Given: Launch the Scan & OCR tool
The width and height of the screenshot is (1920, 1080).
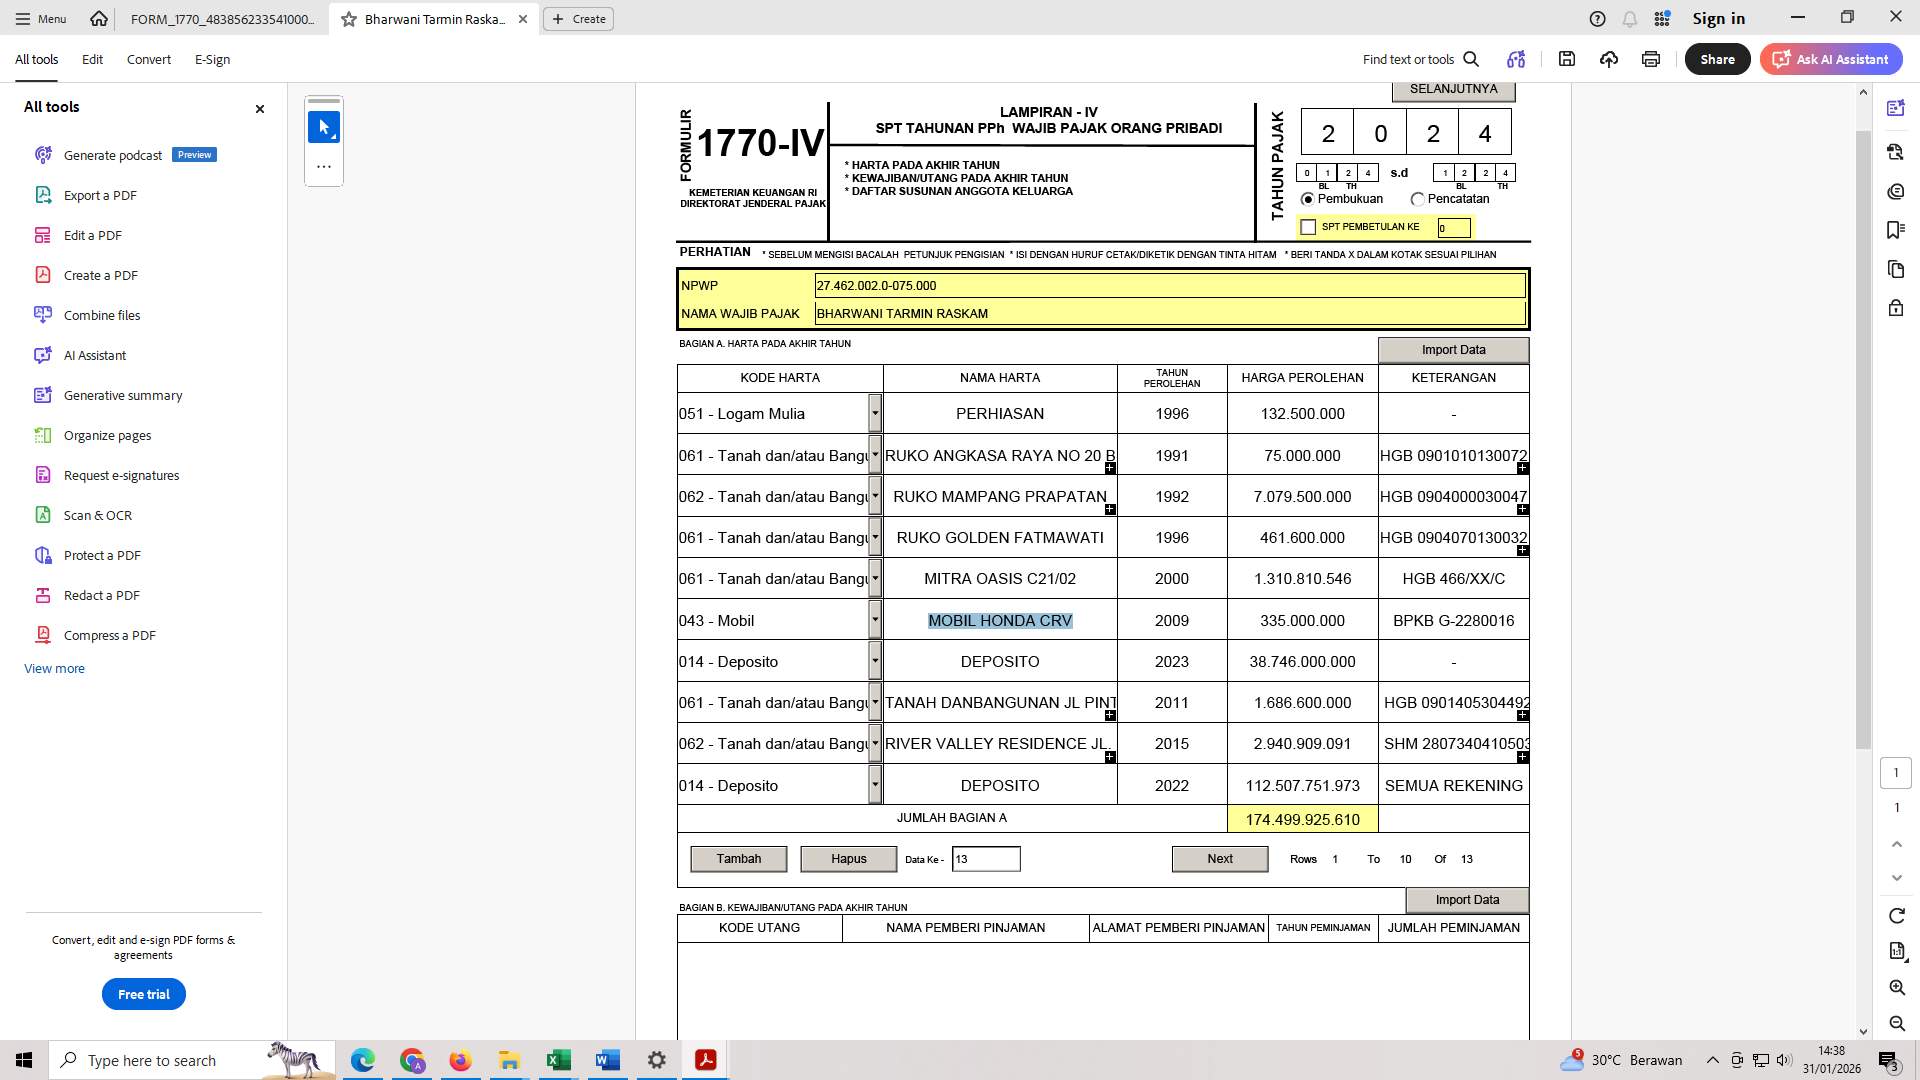Looking at the screenshot, I should pyautogui.click(x=98, y=515).
